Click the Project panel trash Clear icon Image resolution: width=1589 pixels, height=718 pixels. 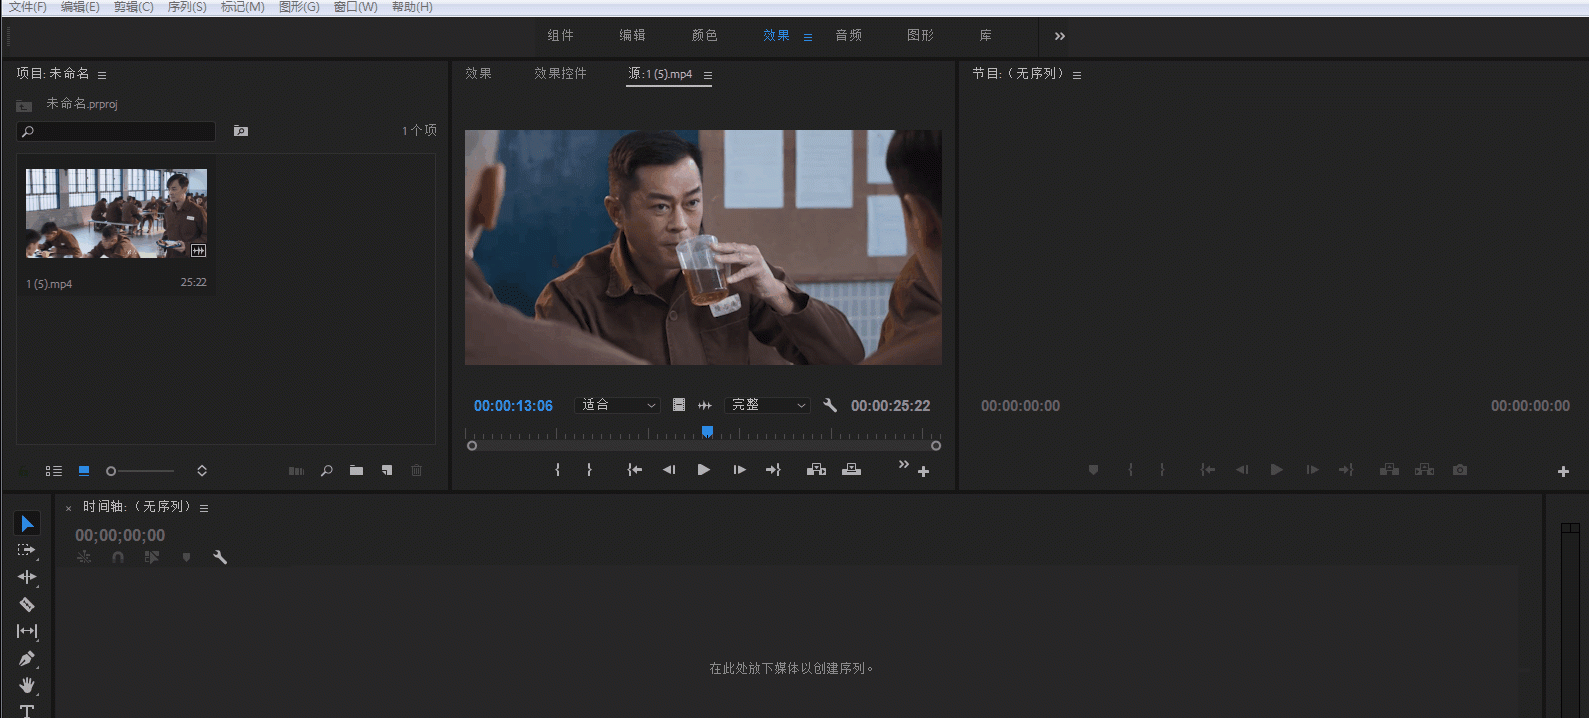(x=417, y=471)
